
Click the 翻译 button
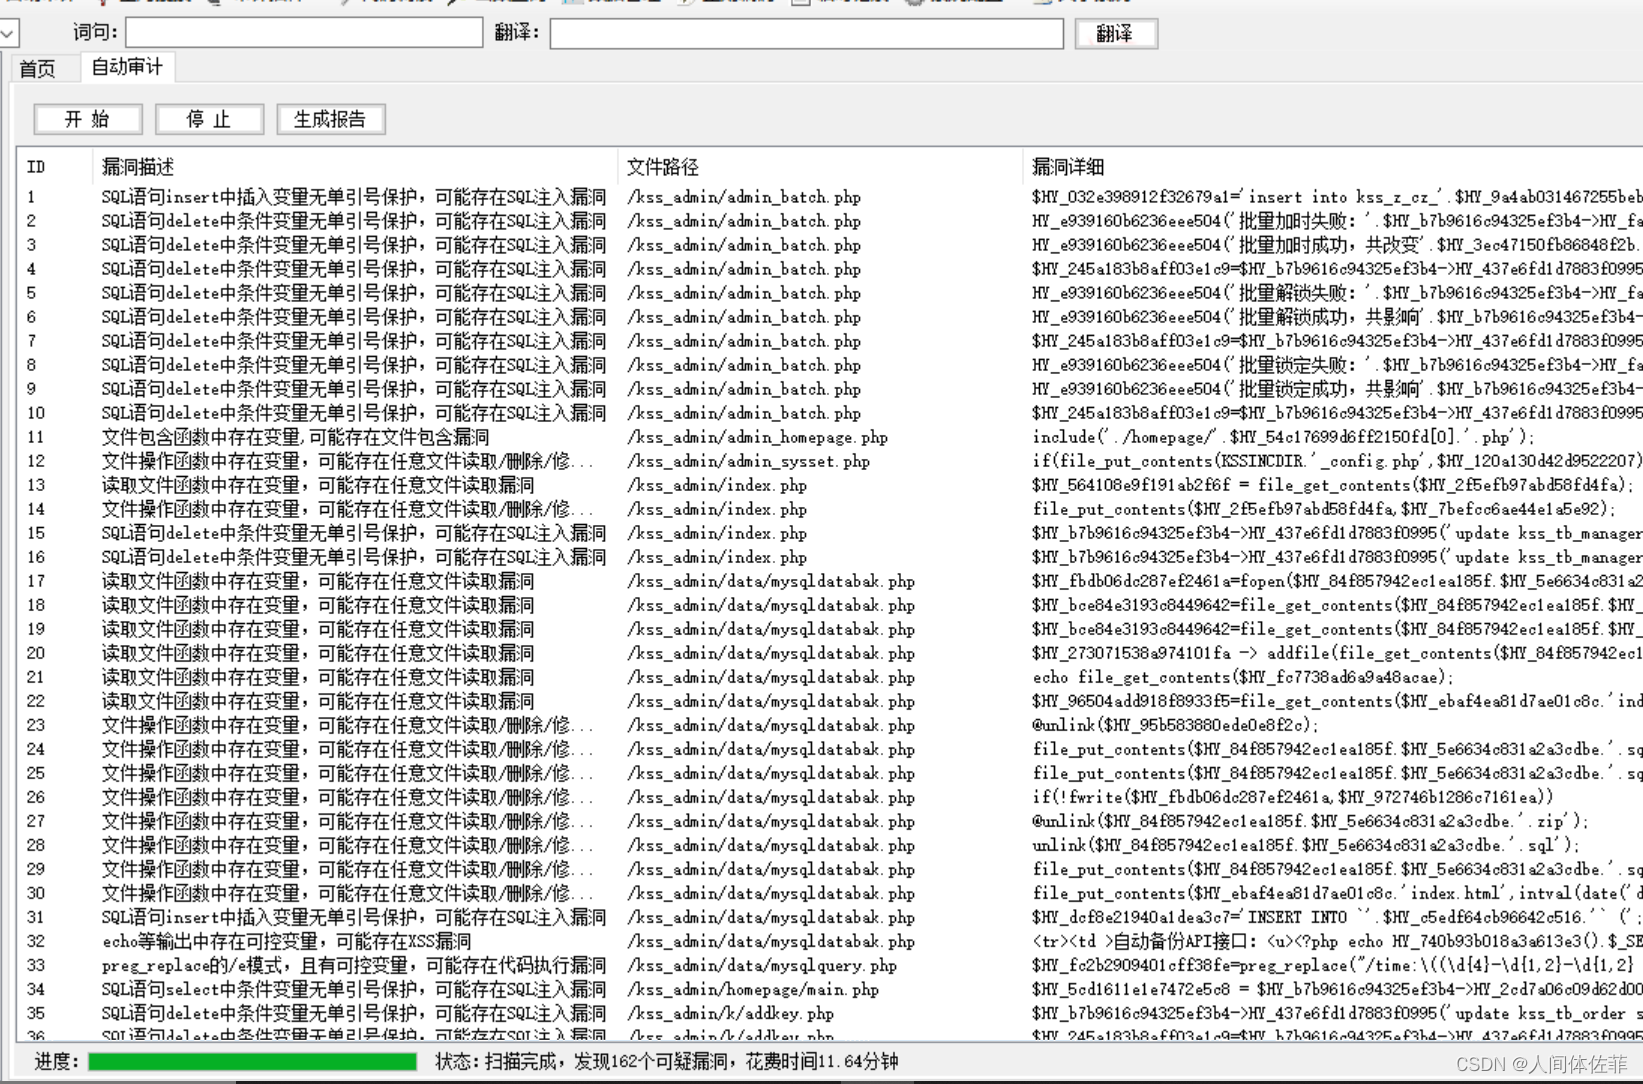click(x=1116, y=33)
